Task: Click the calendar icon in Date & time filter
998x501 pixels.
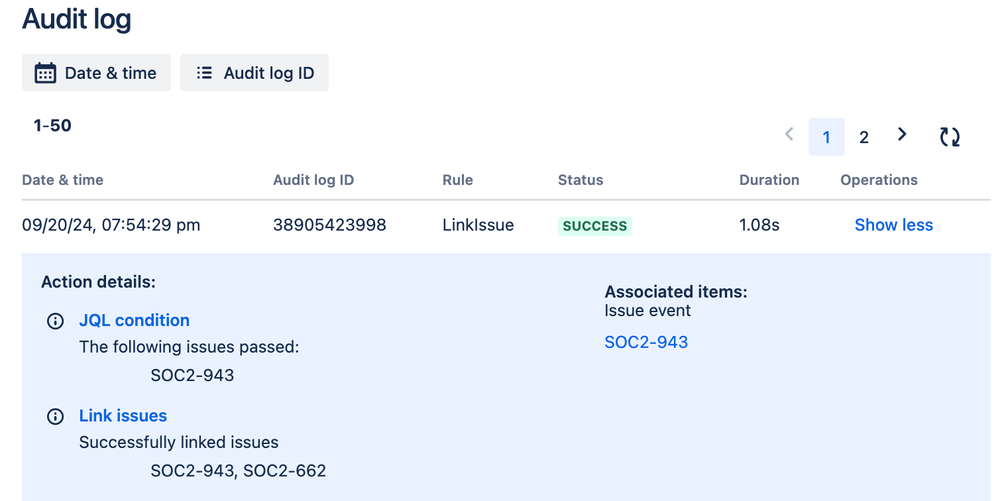Action: pyautogui.click(x=45, y=73)
